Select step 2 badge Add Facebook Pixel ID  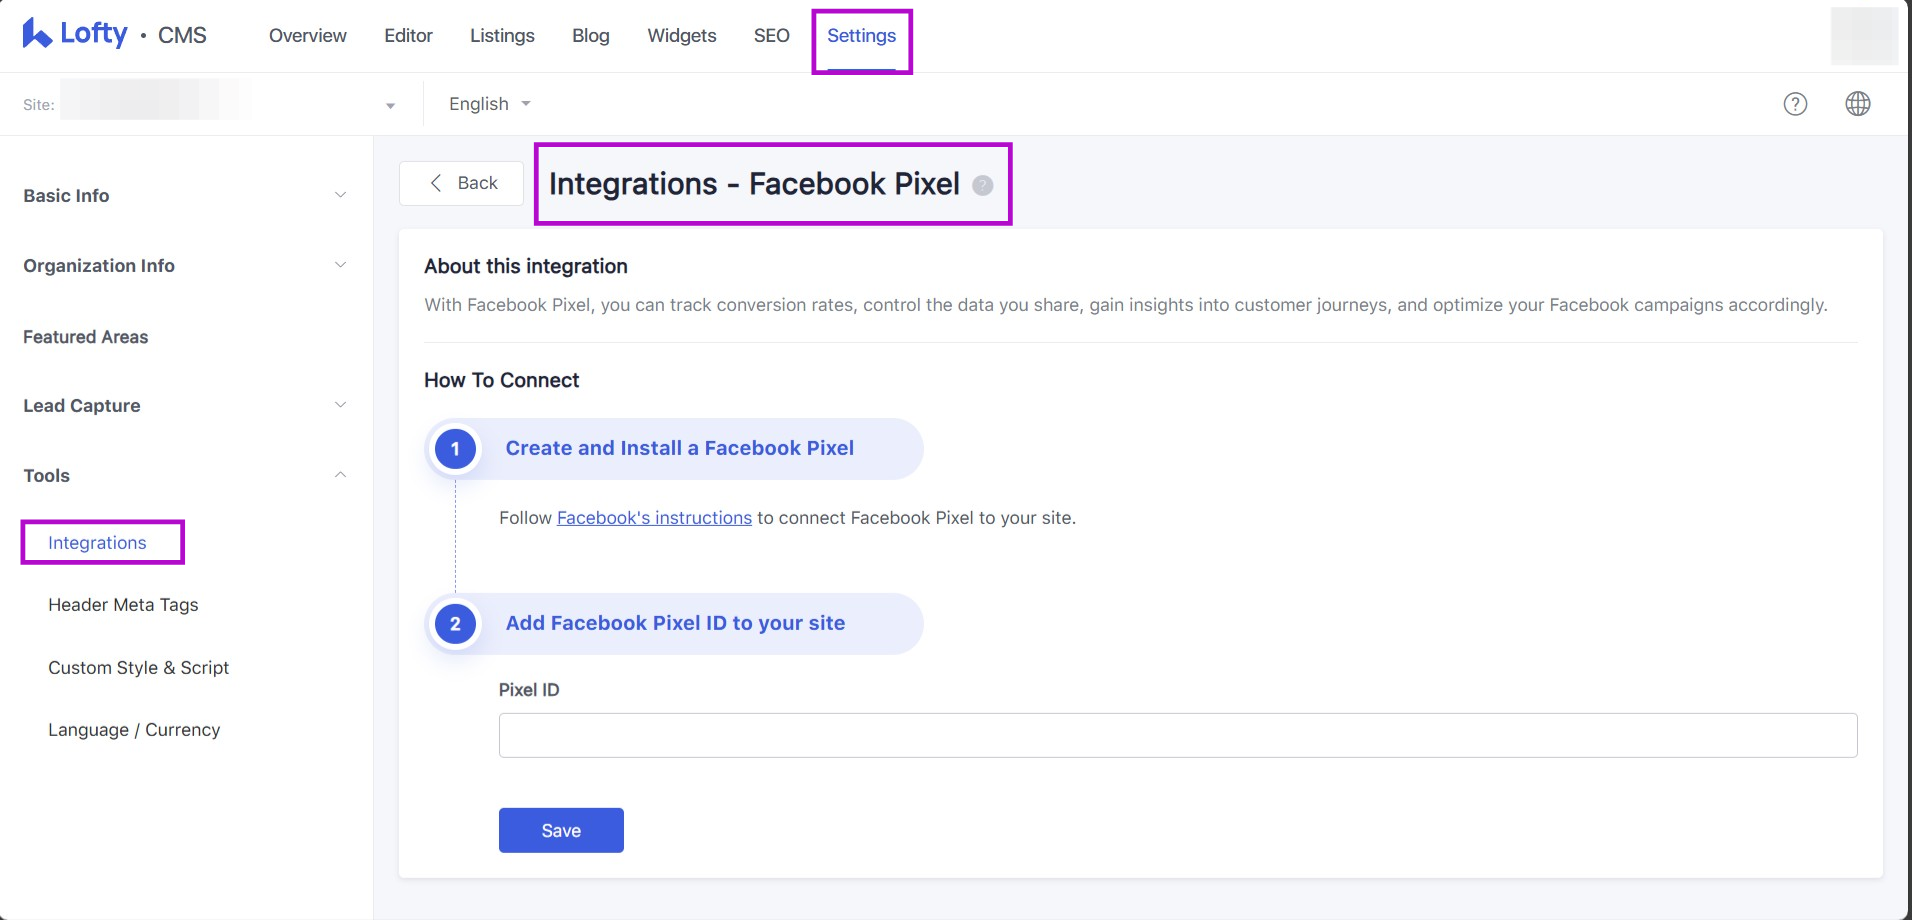455,623
